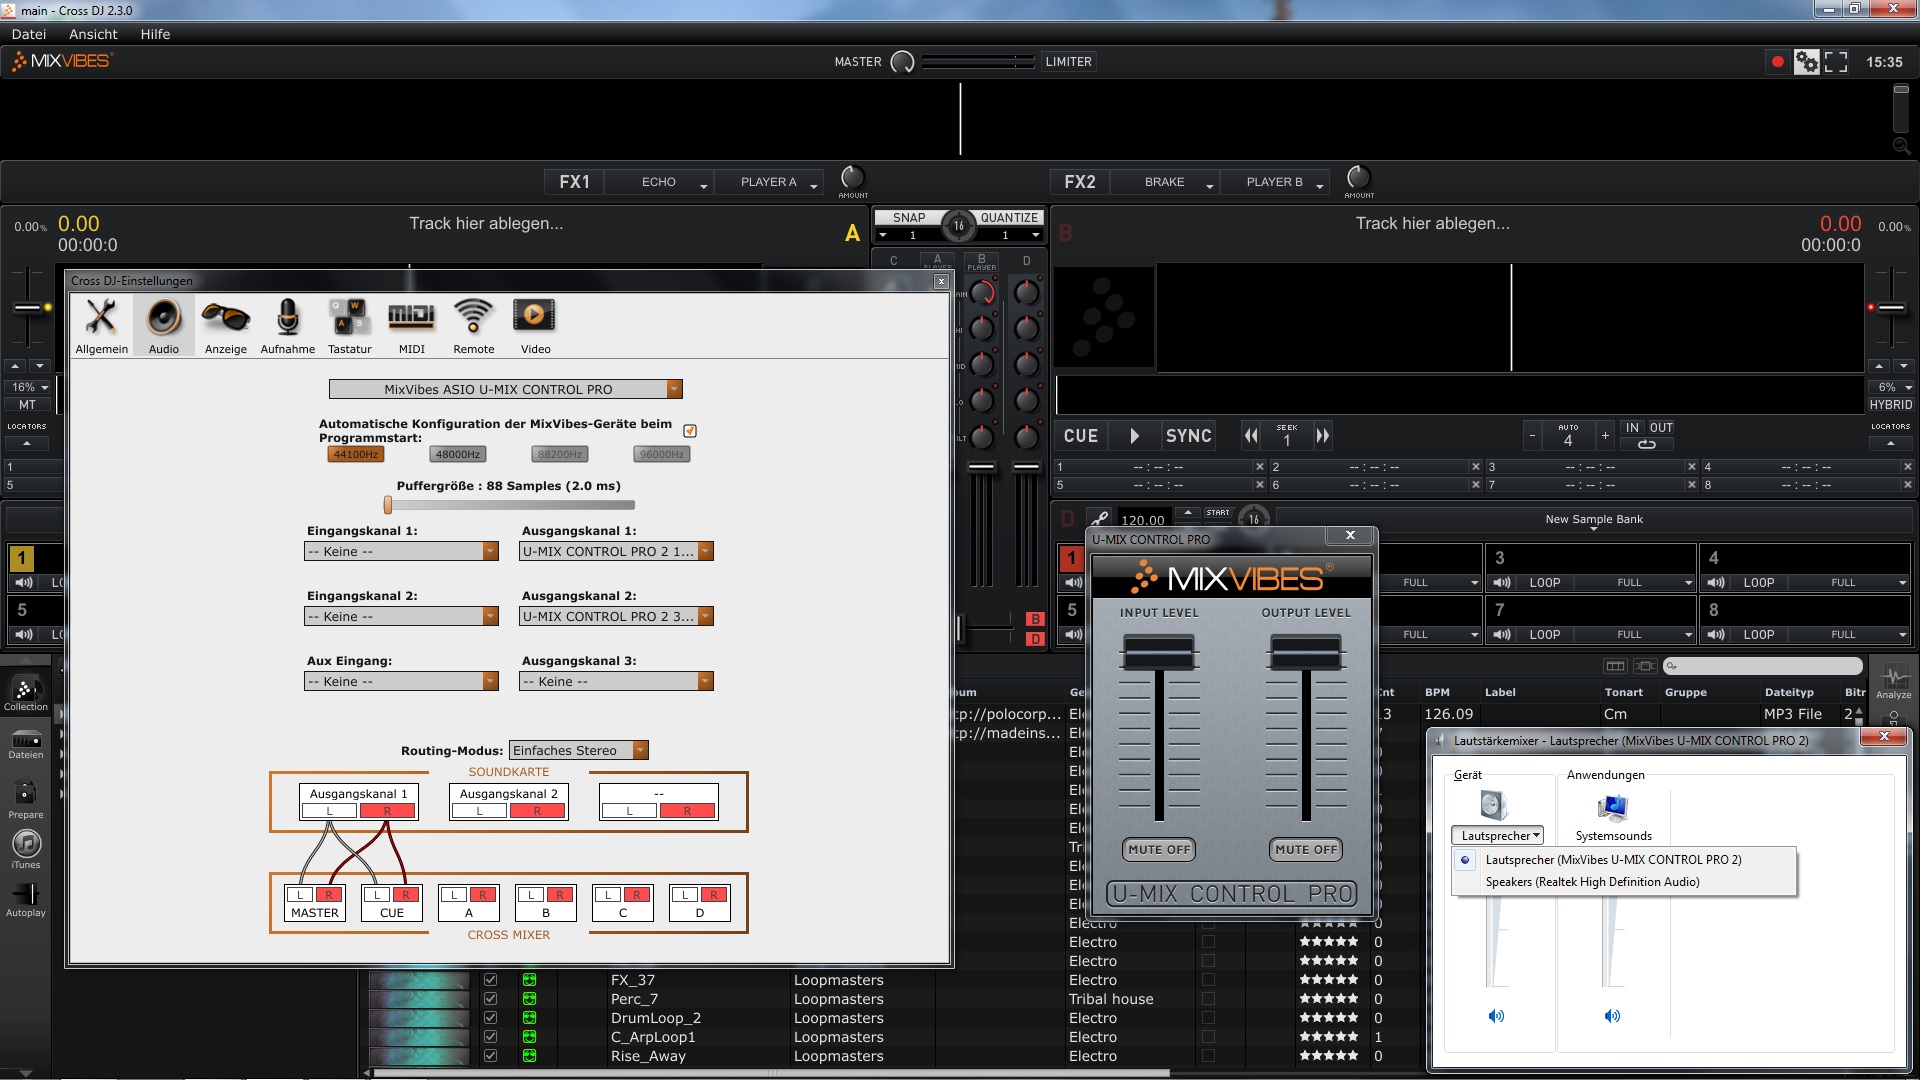Open the Hilfe menu
This screenshot has width=1920, height=1080.
(x=155, y=34)
